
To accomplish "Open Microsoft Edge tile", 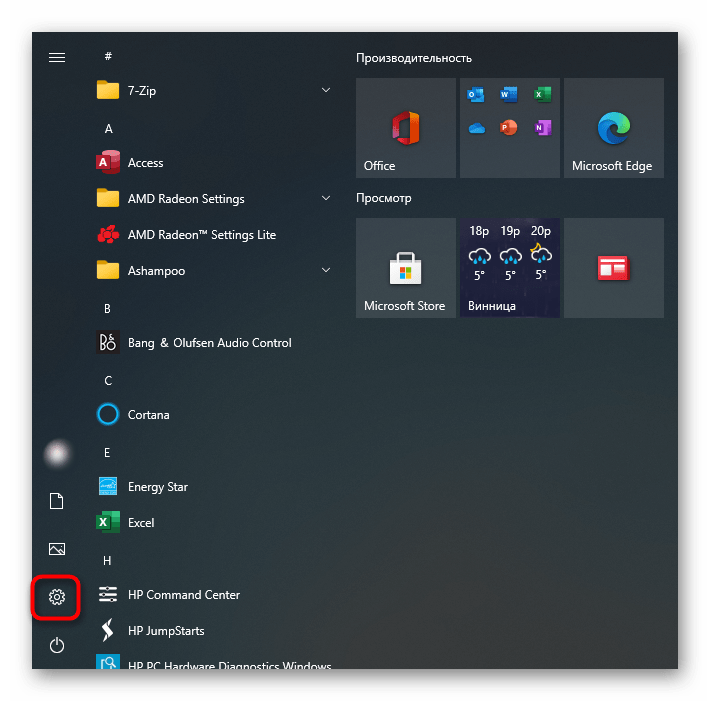I will click(614, 128).
